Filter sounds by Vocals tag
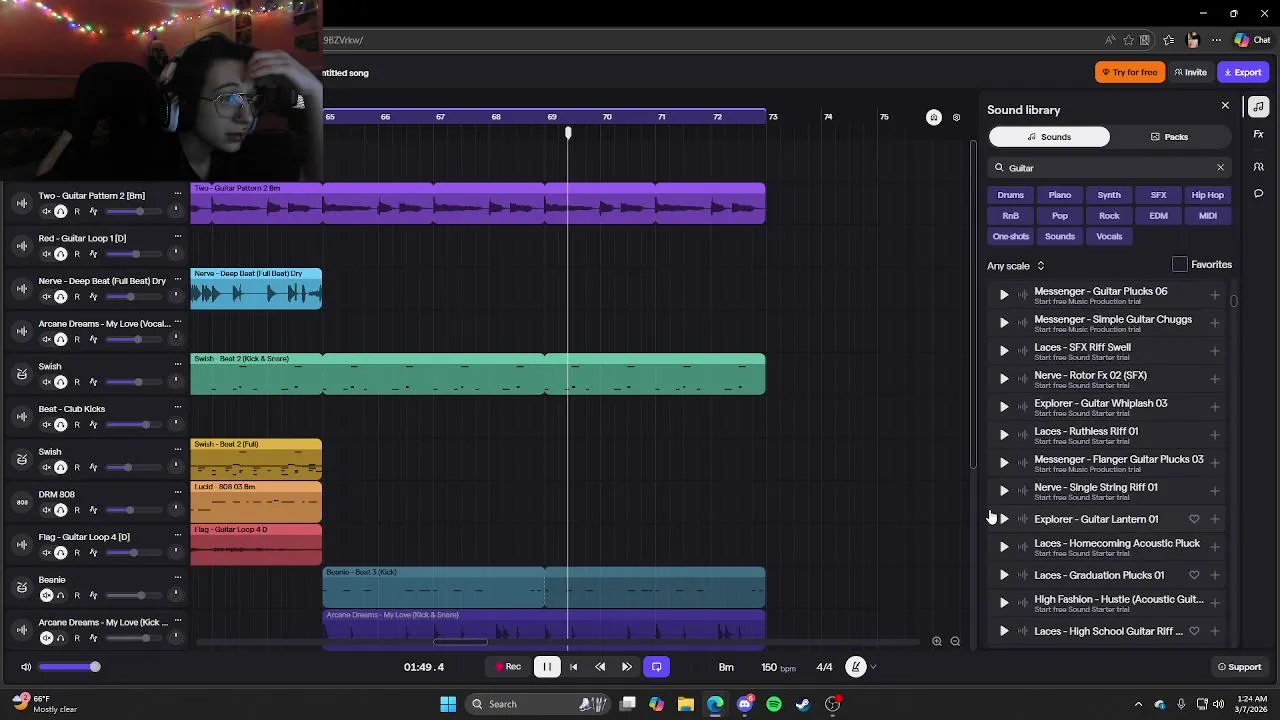This screenshot has height=720, width=1280. click(x=1109, y=237)
